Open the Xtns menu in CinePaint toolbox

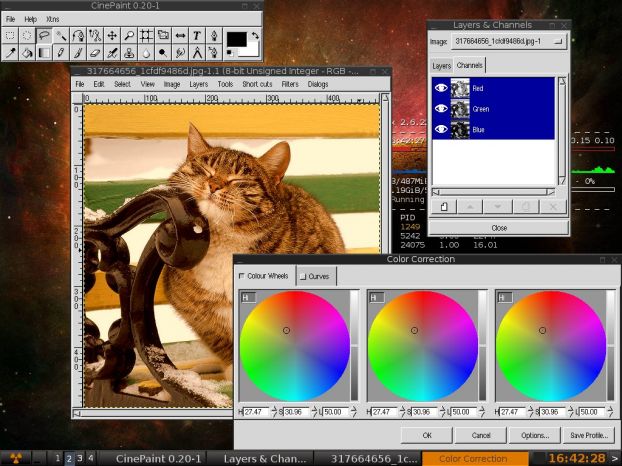(x=52, y=19)
